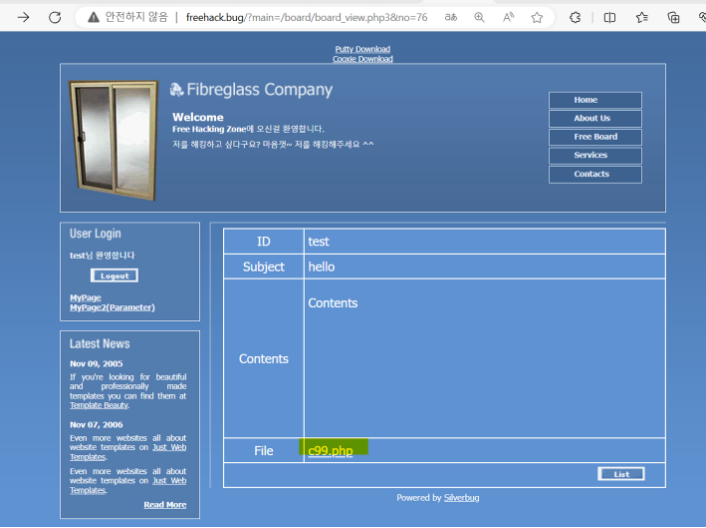Open the read aloud icon
Screen dimensions: 706x528
point(508,17)
